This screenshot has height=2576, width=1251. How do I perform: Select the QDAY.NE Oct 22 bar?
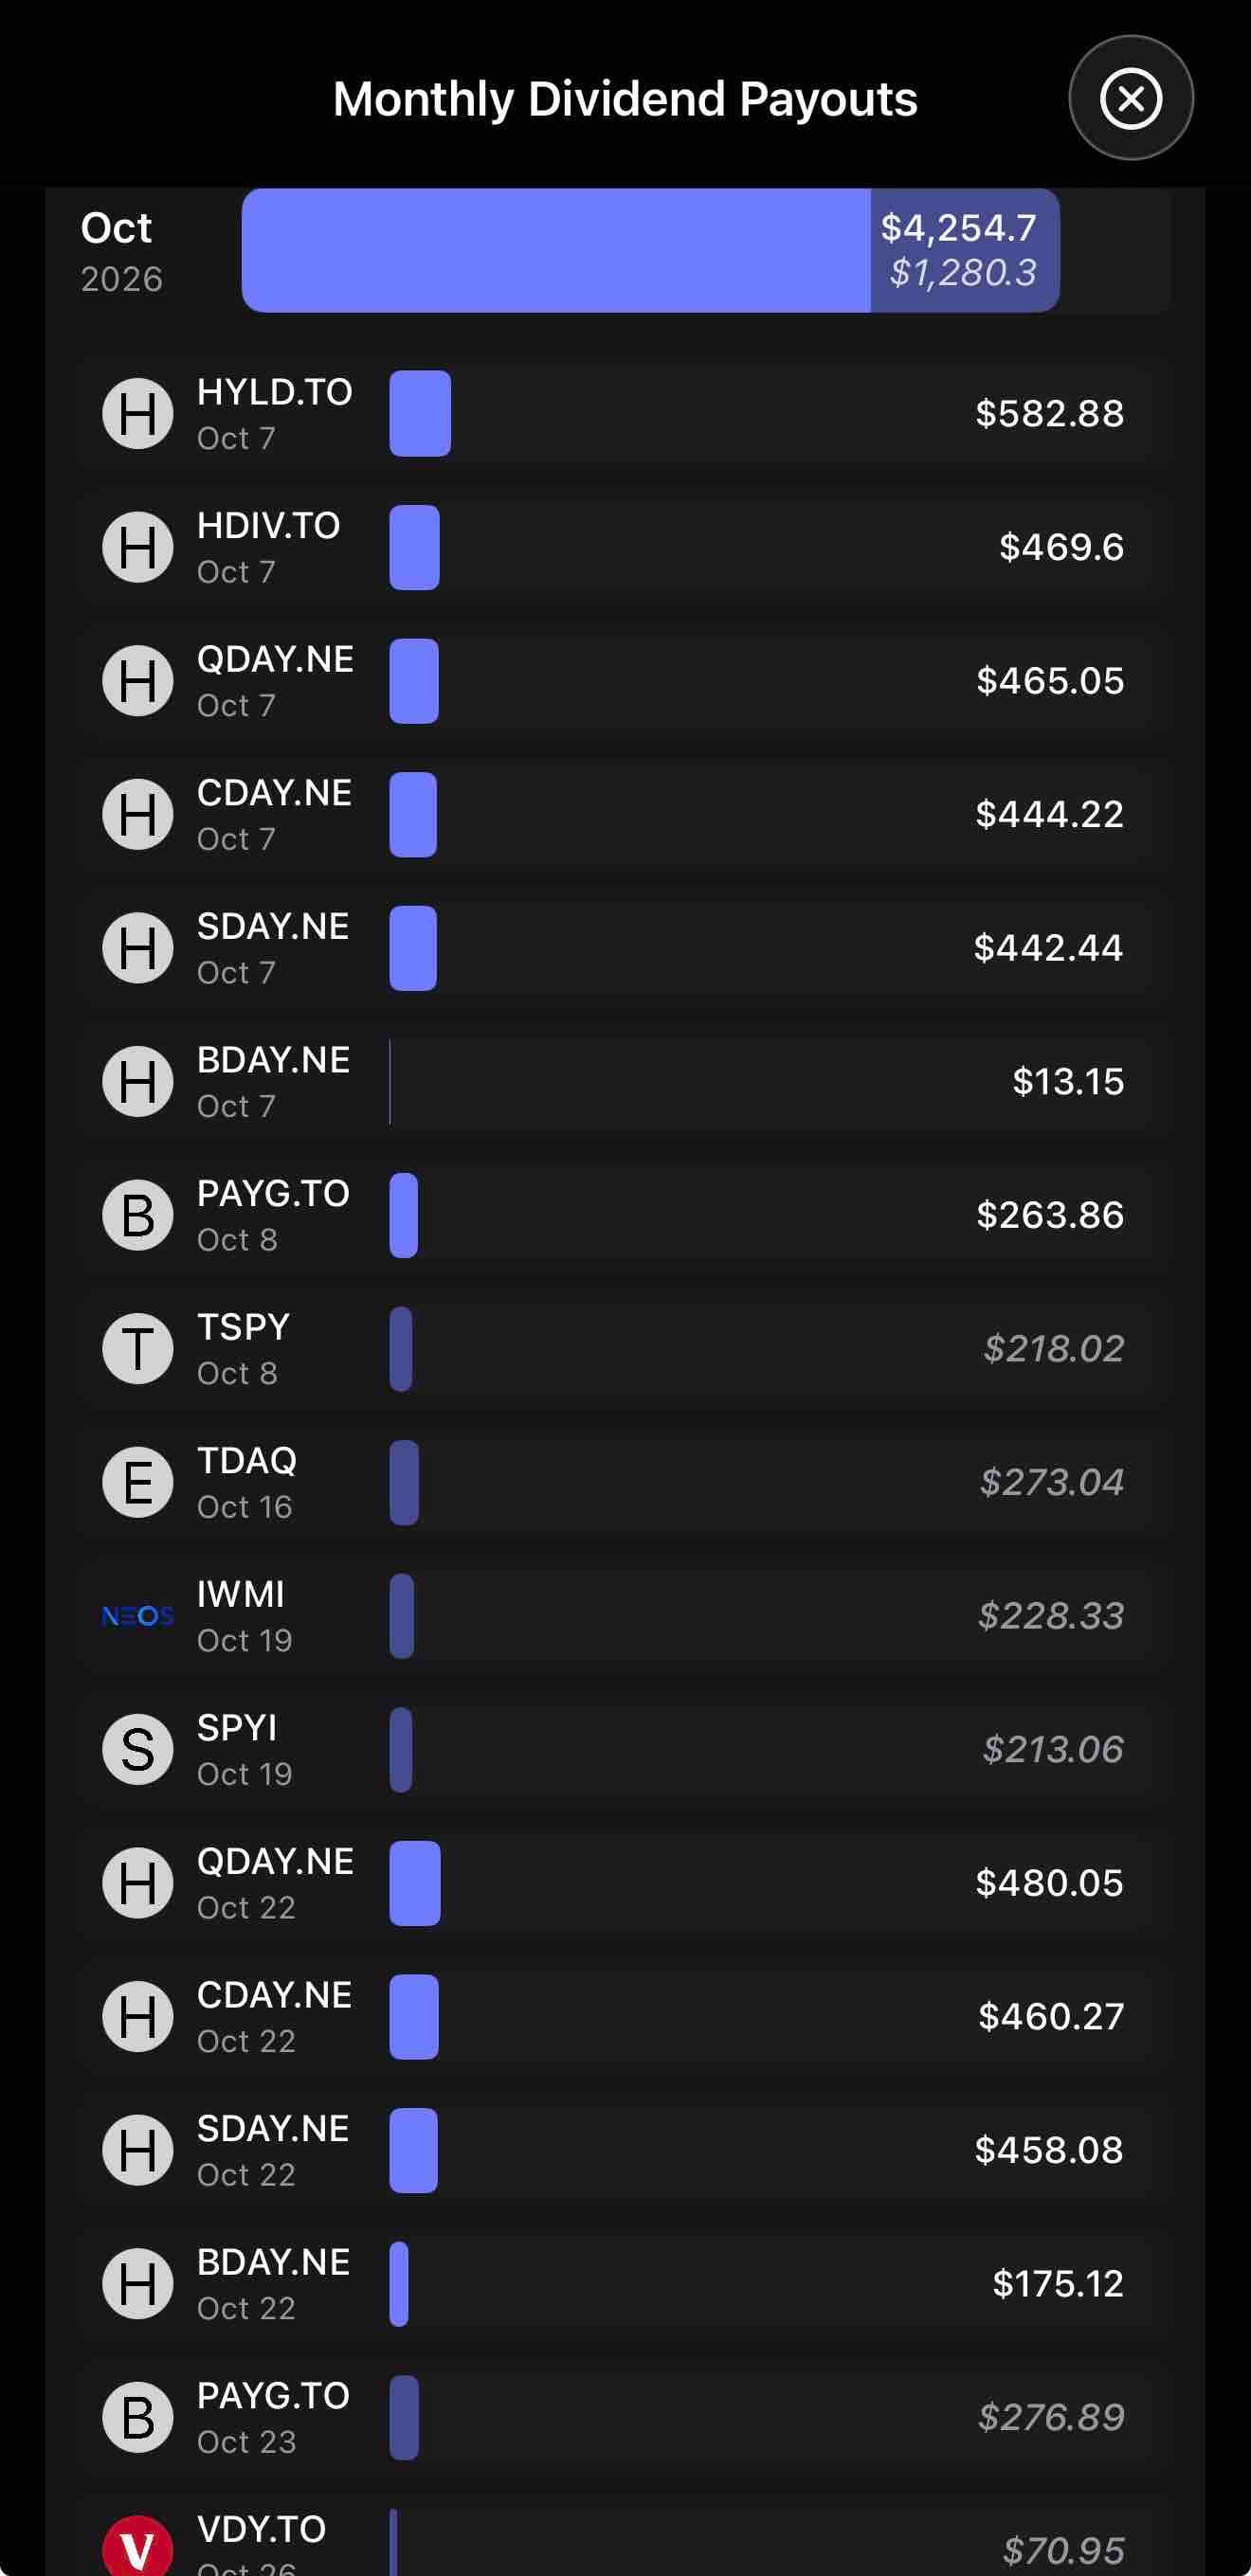click(x=415, y=1883)
